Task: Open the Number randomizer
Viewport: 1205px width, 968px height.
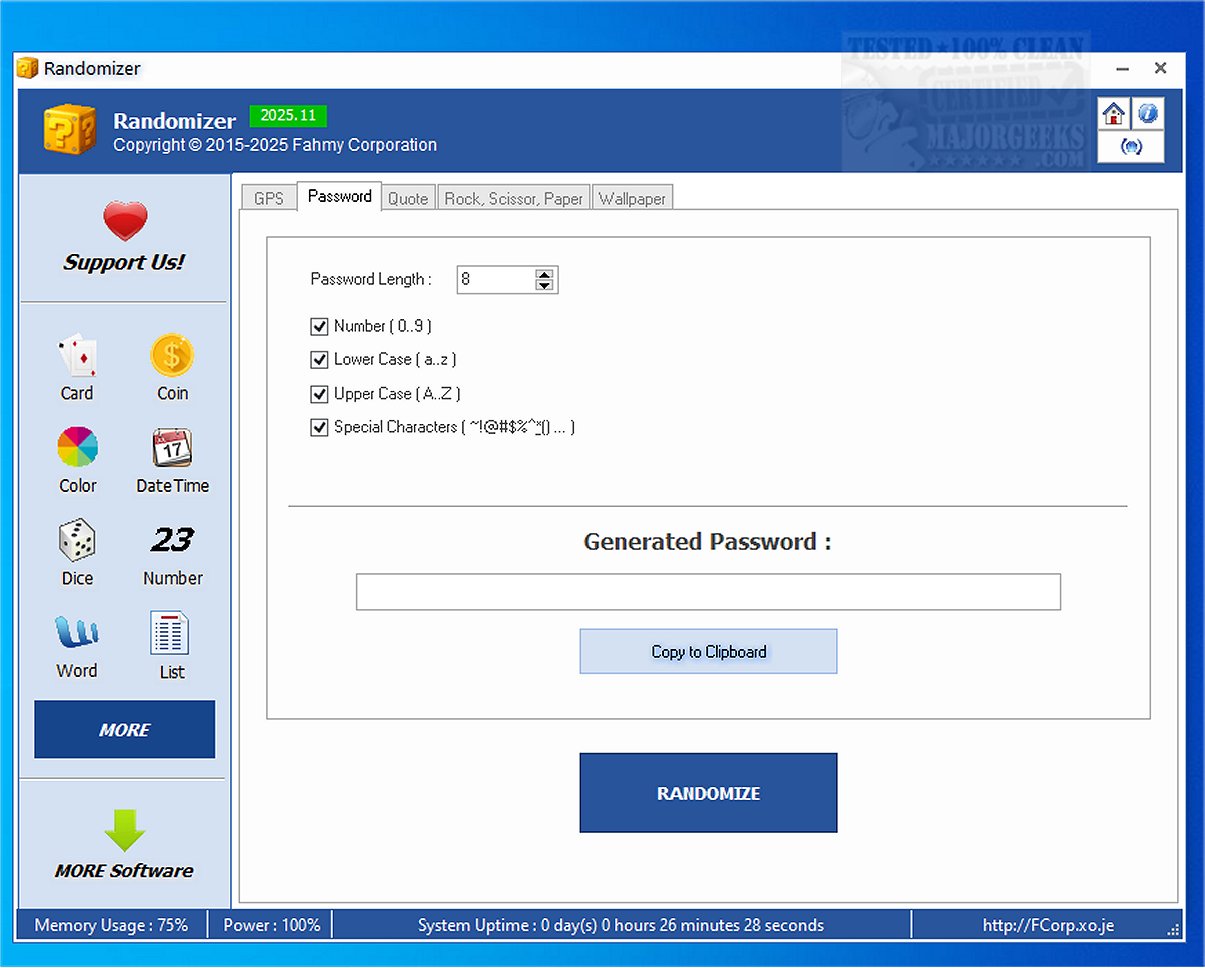Action: [x=172, y=553]
